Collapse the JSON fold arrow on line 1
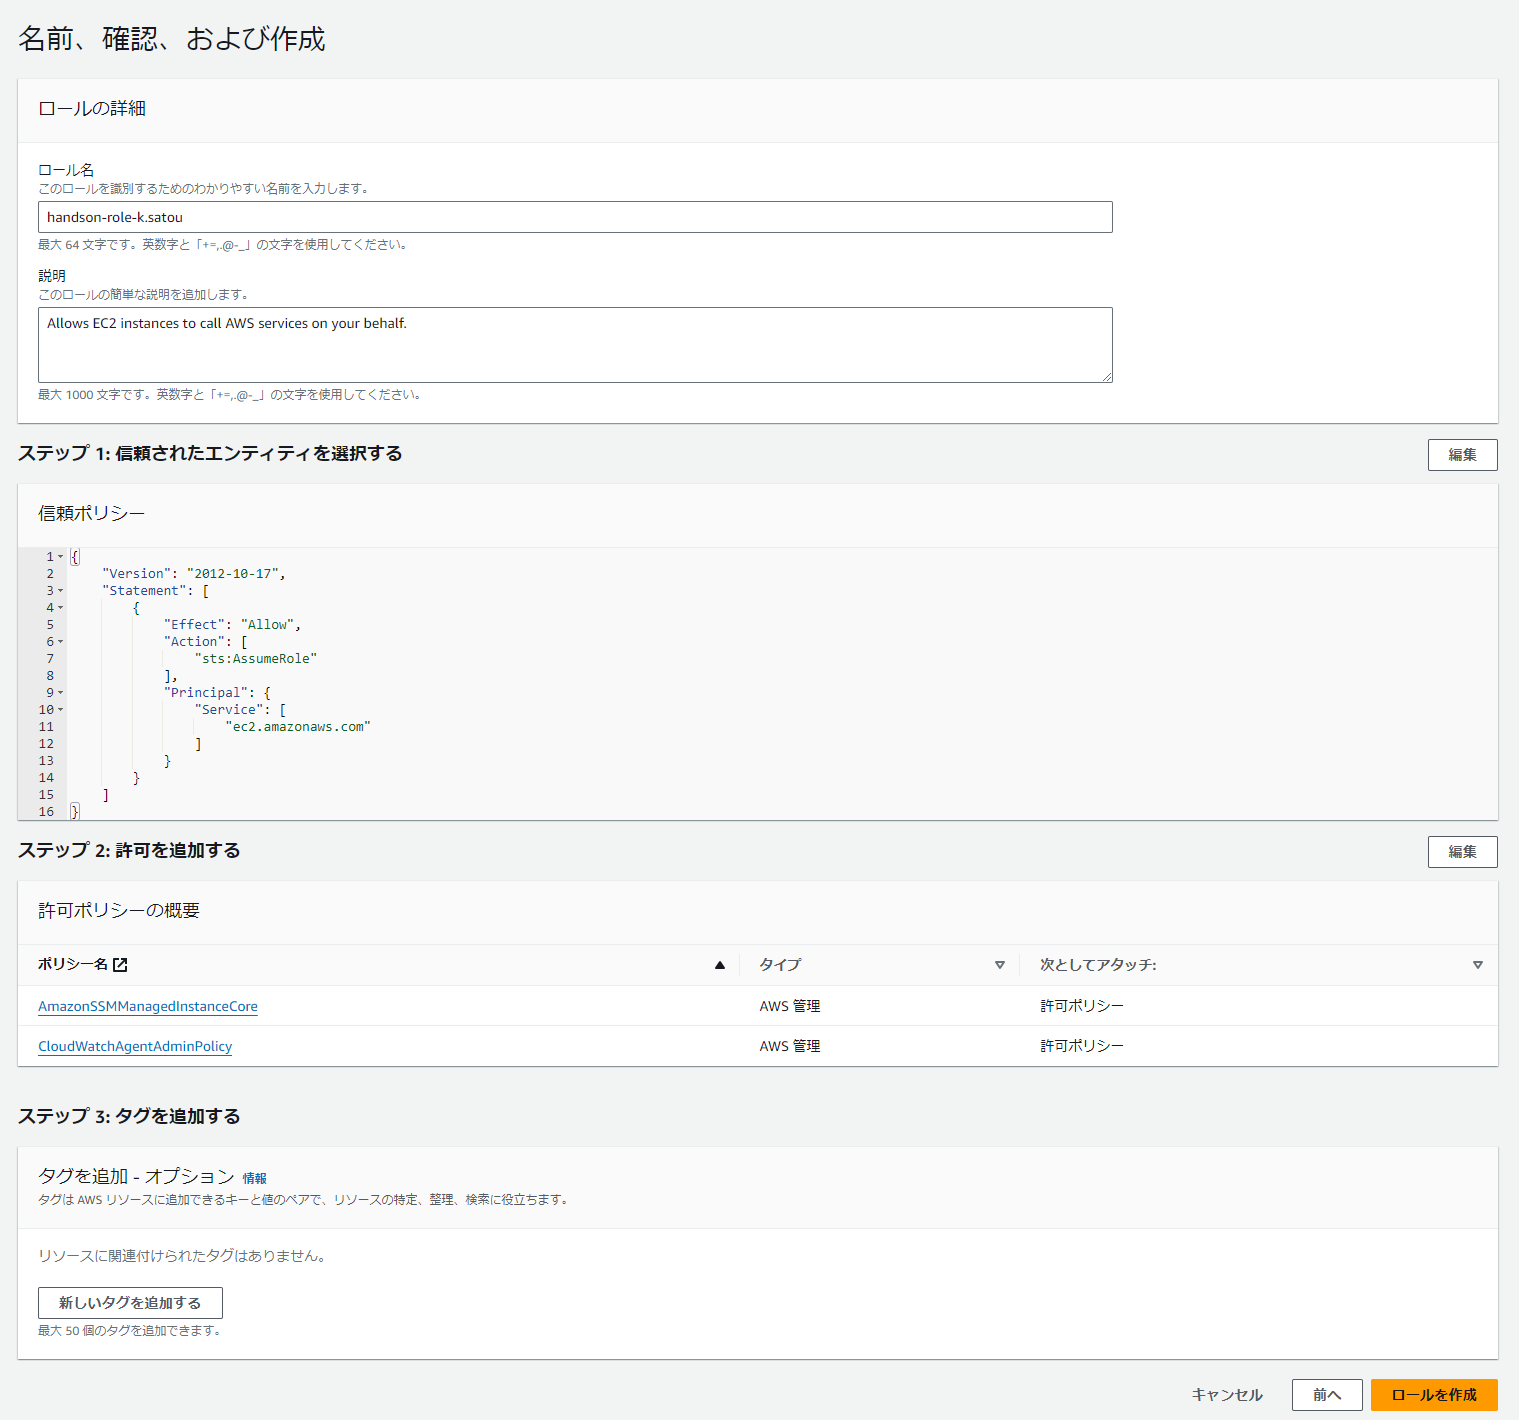The image size is (1519, 1420). tap(60, 557)
